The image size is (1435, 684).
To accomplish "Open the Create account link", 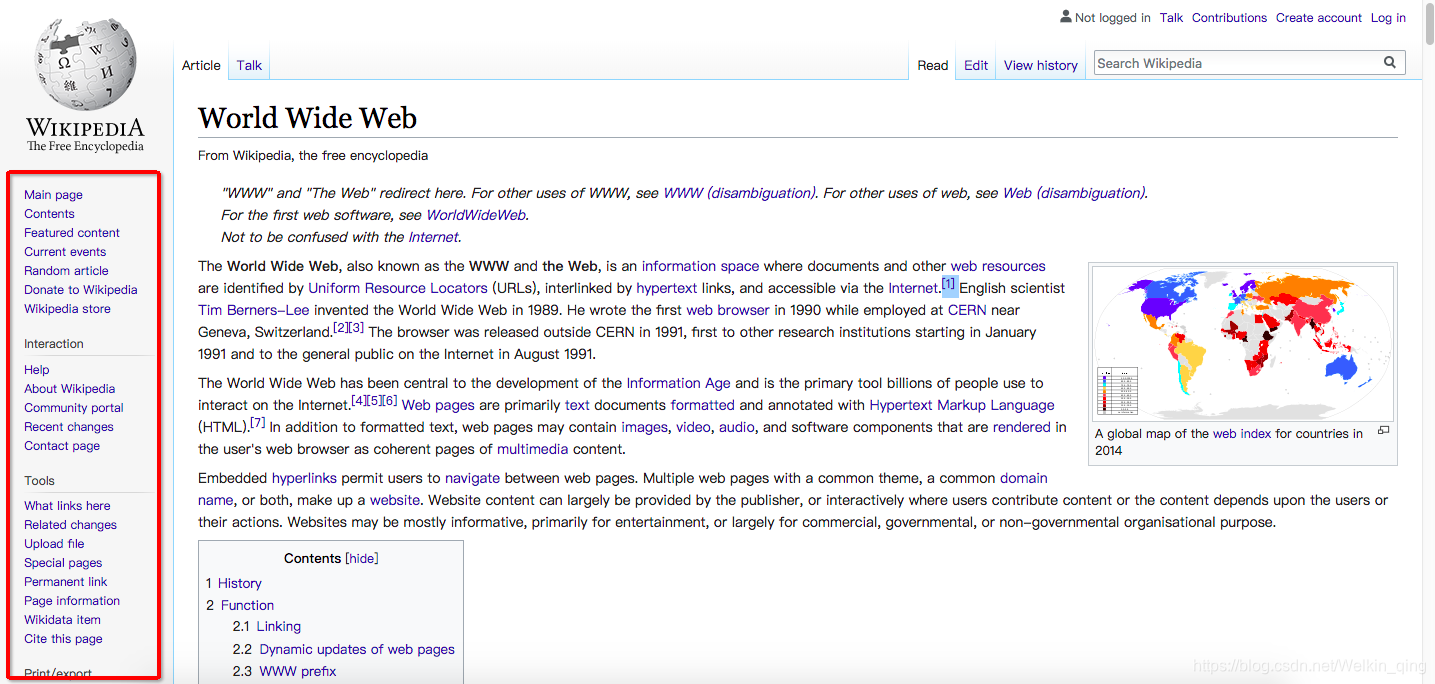I will coord(1318,17).
